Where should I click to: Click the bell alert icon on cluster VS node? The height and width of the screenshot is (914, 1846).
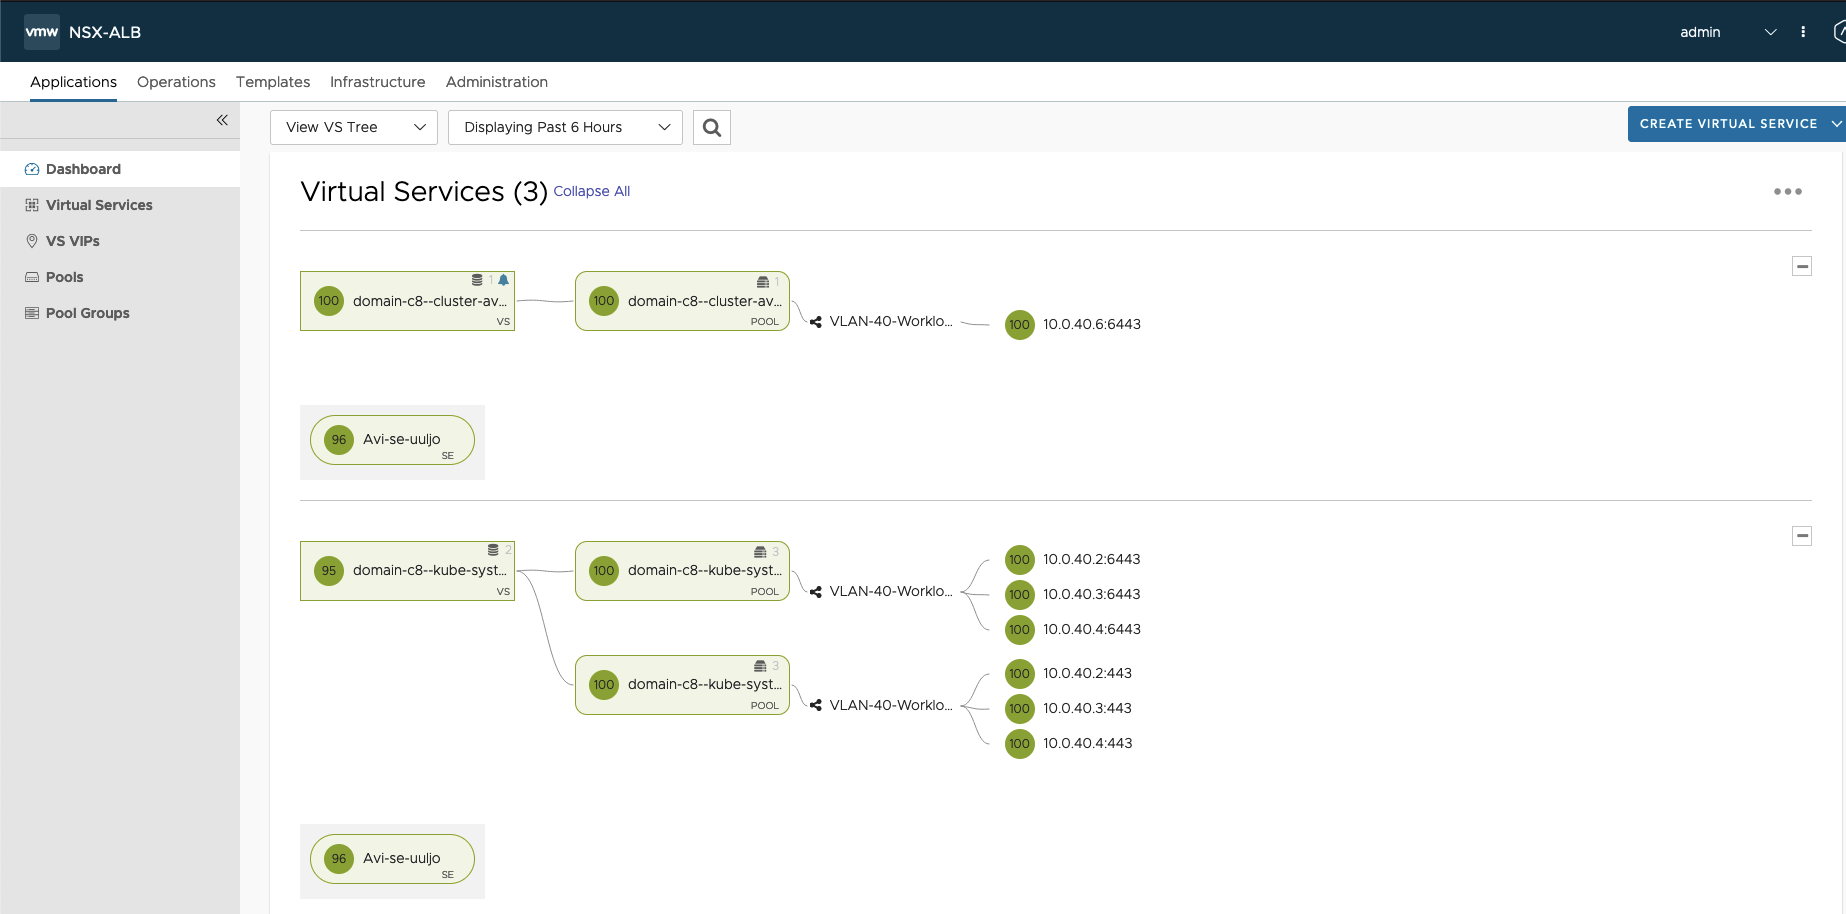(x=503, y=279)
